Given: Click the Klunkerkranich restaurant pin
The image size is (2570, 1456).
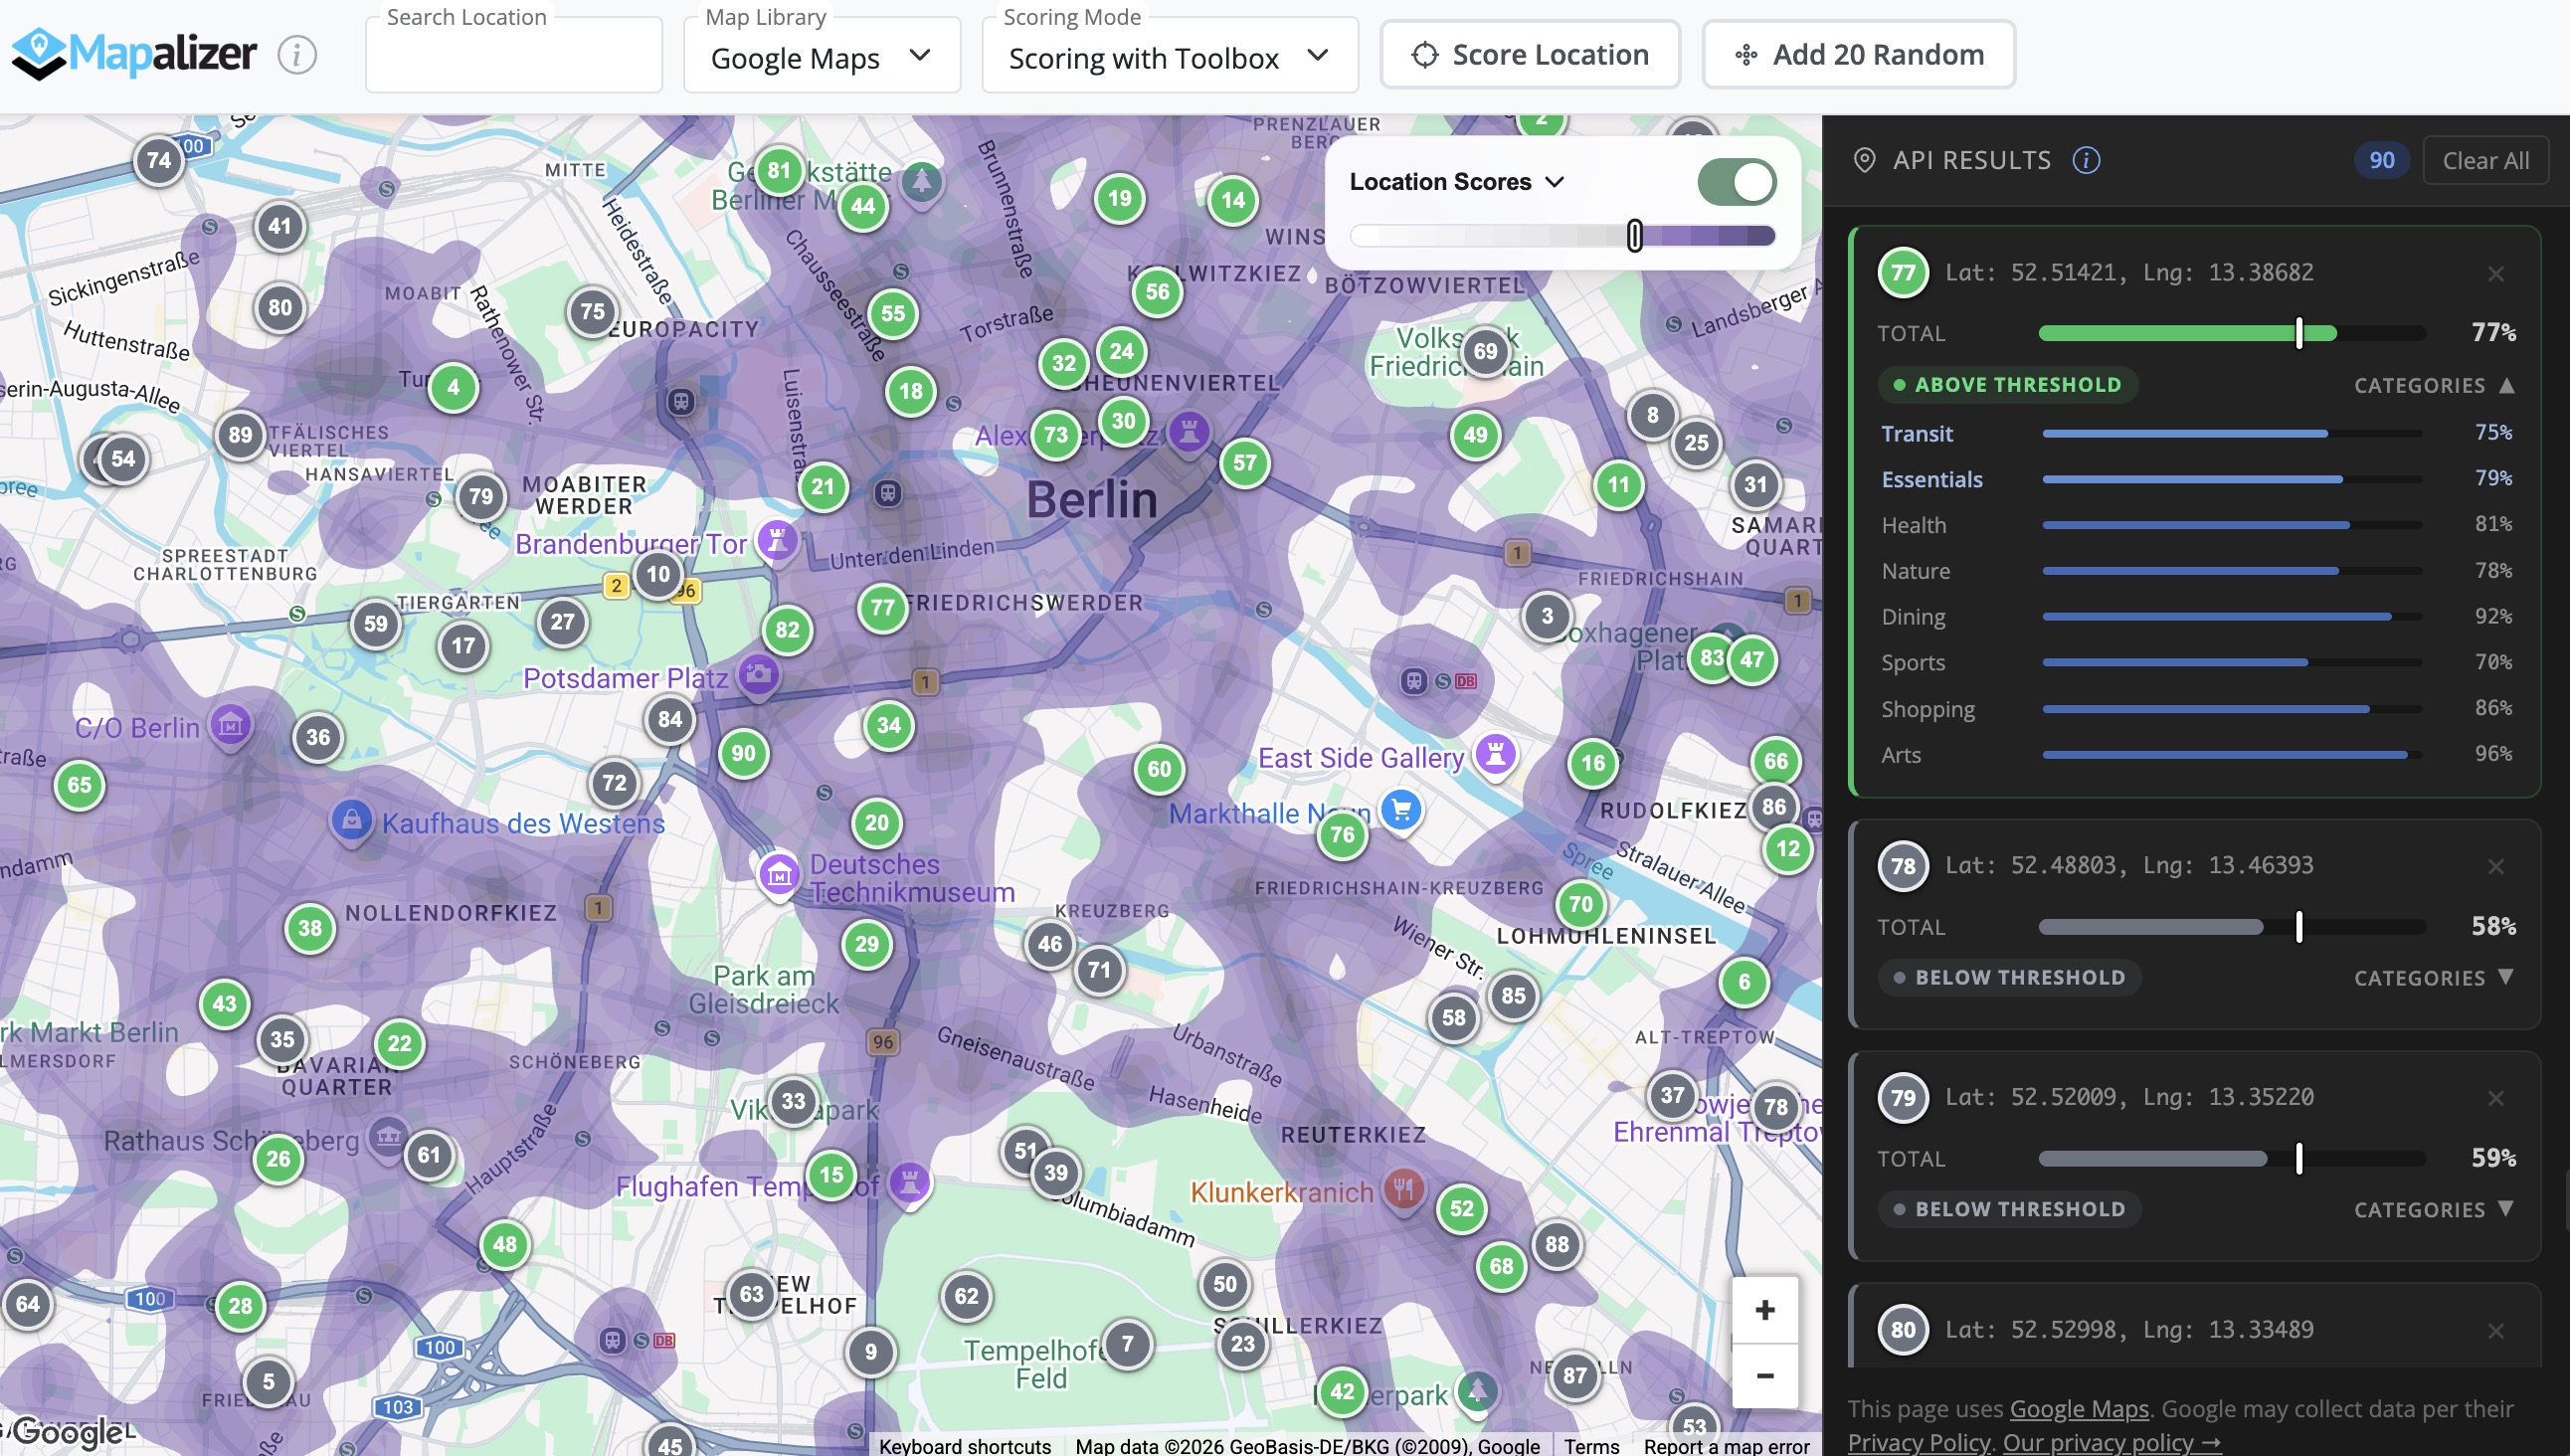Looking at the screenshot, I should pos(1403,1189).
